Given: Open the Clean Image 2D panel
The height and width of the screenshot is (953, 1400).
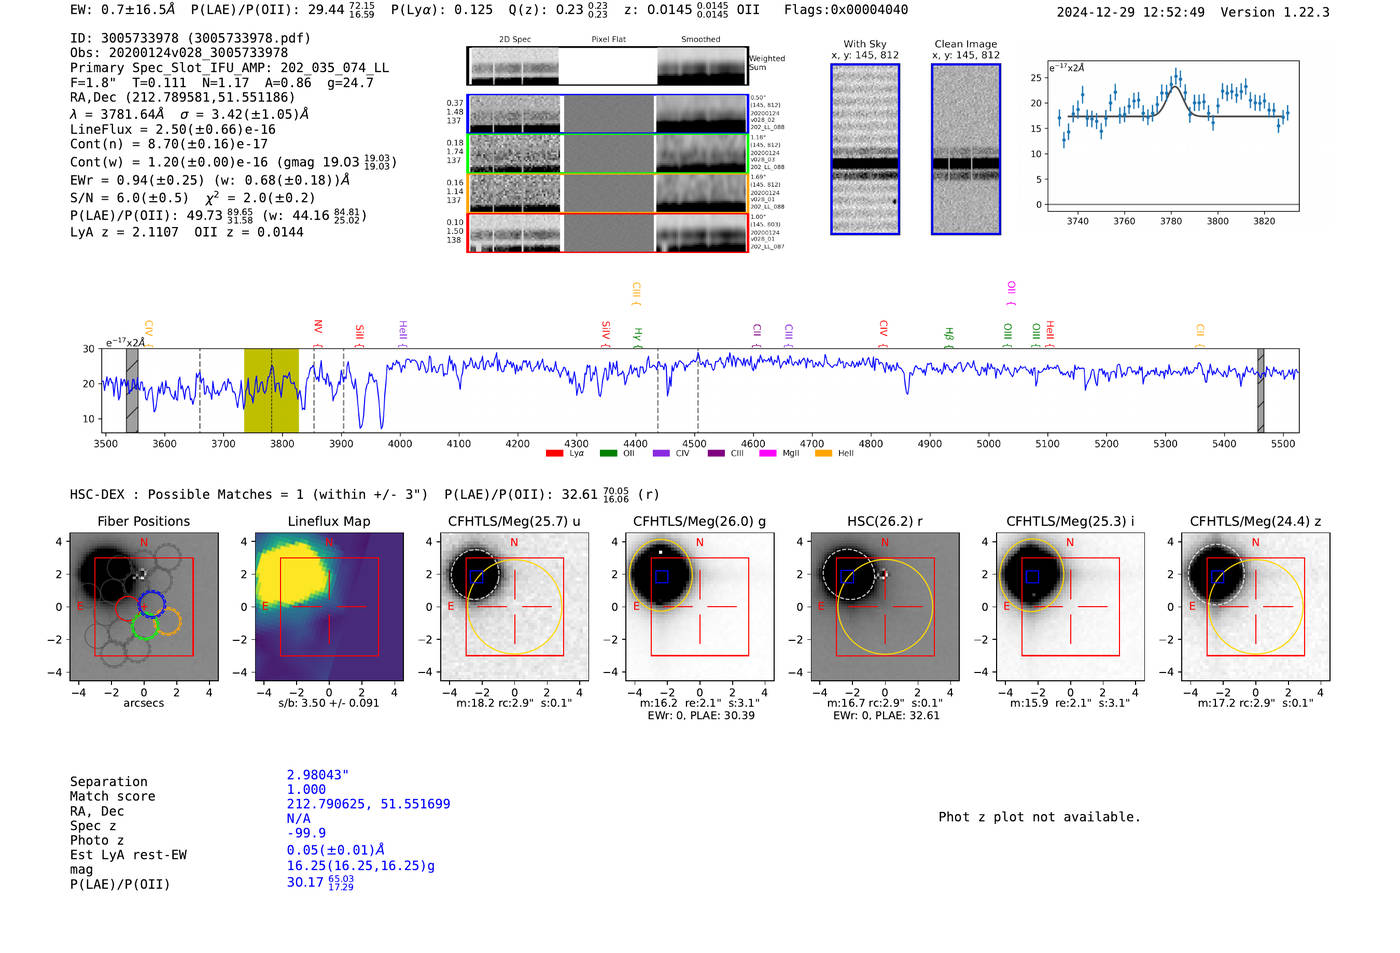Looking at the screenshot, I should 966,149.
